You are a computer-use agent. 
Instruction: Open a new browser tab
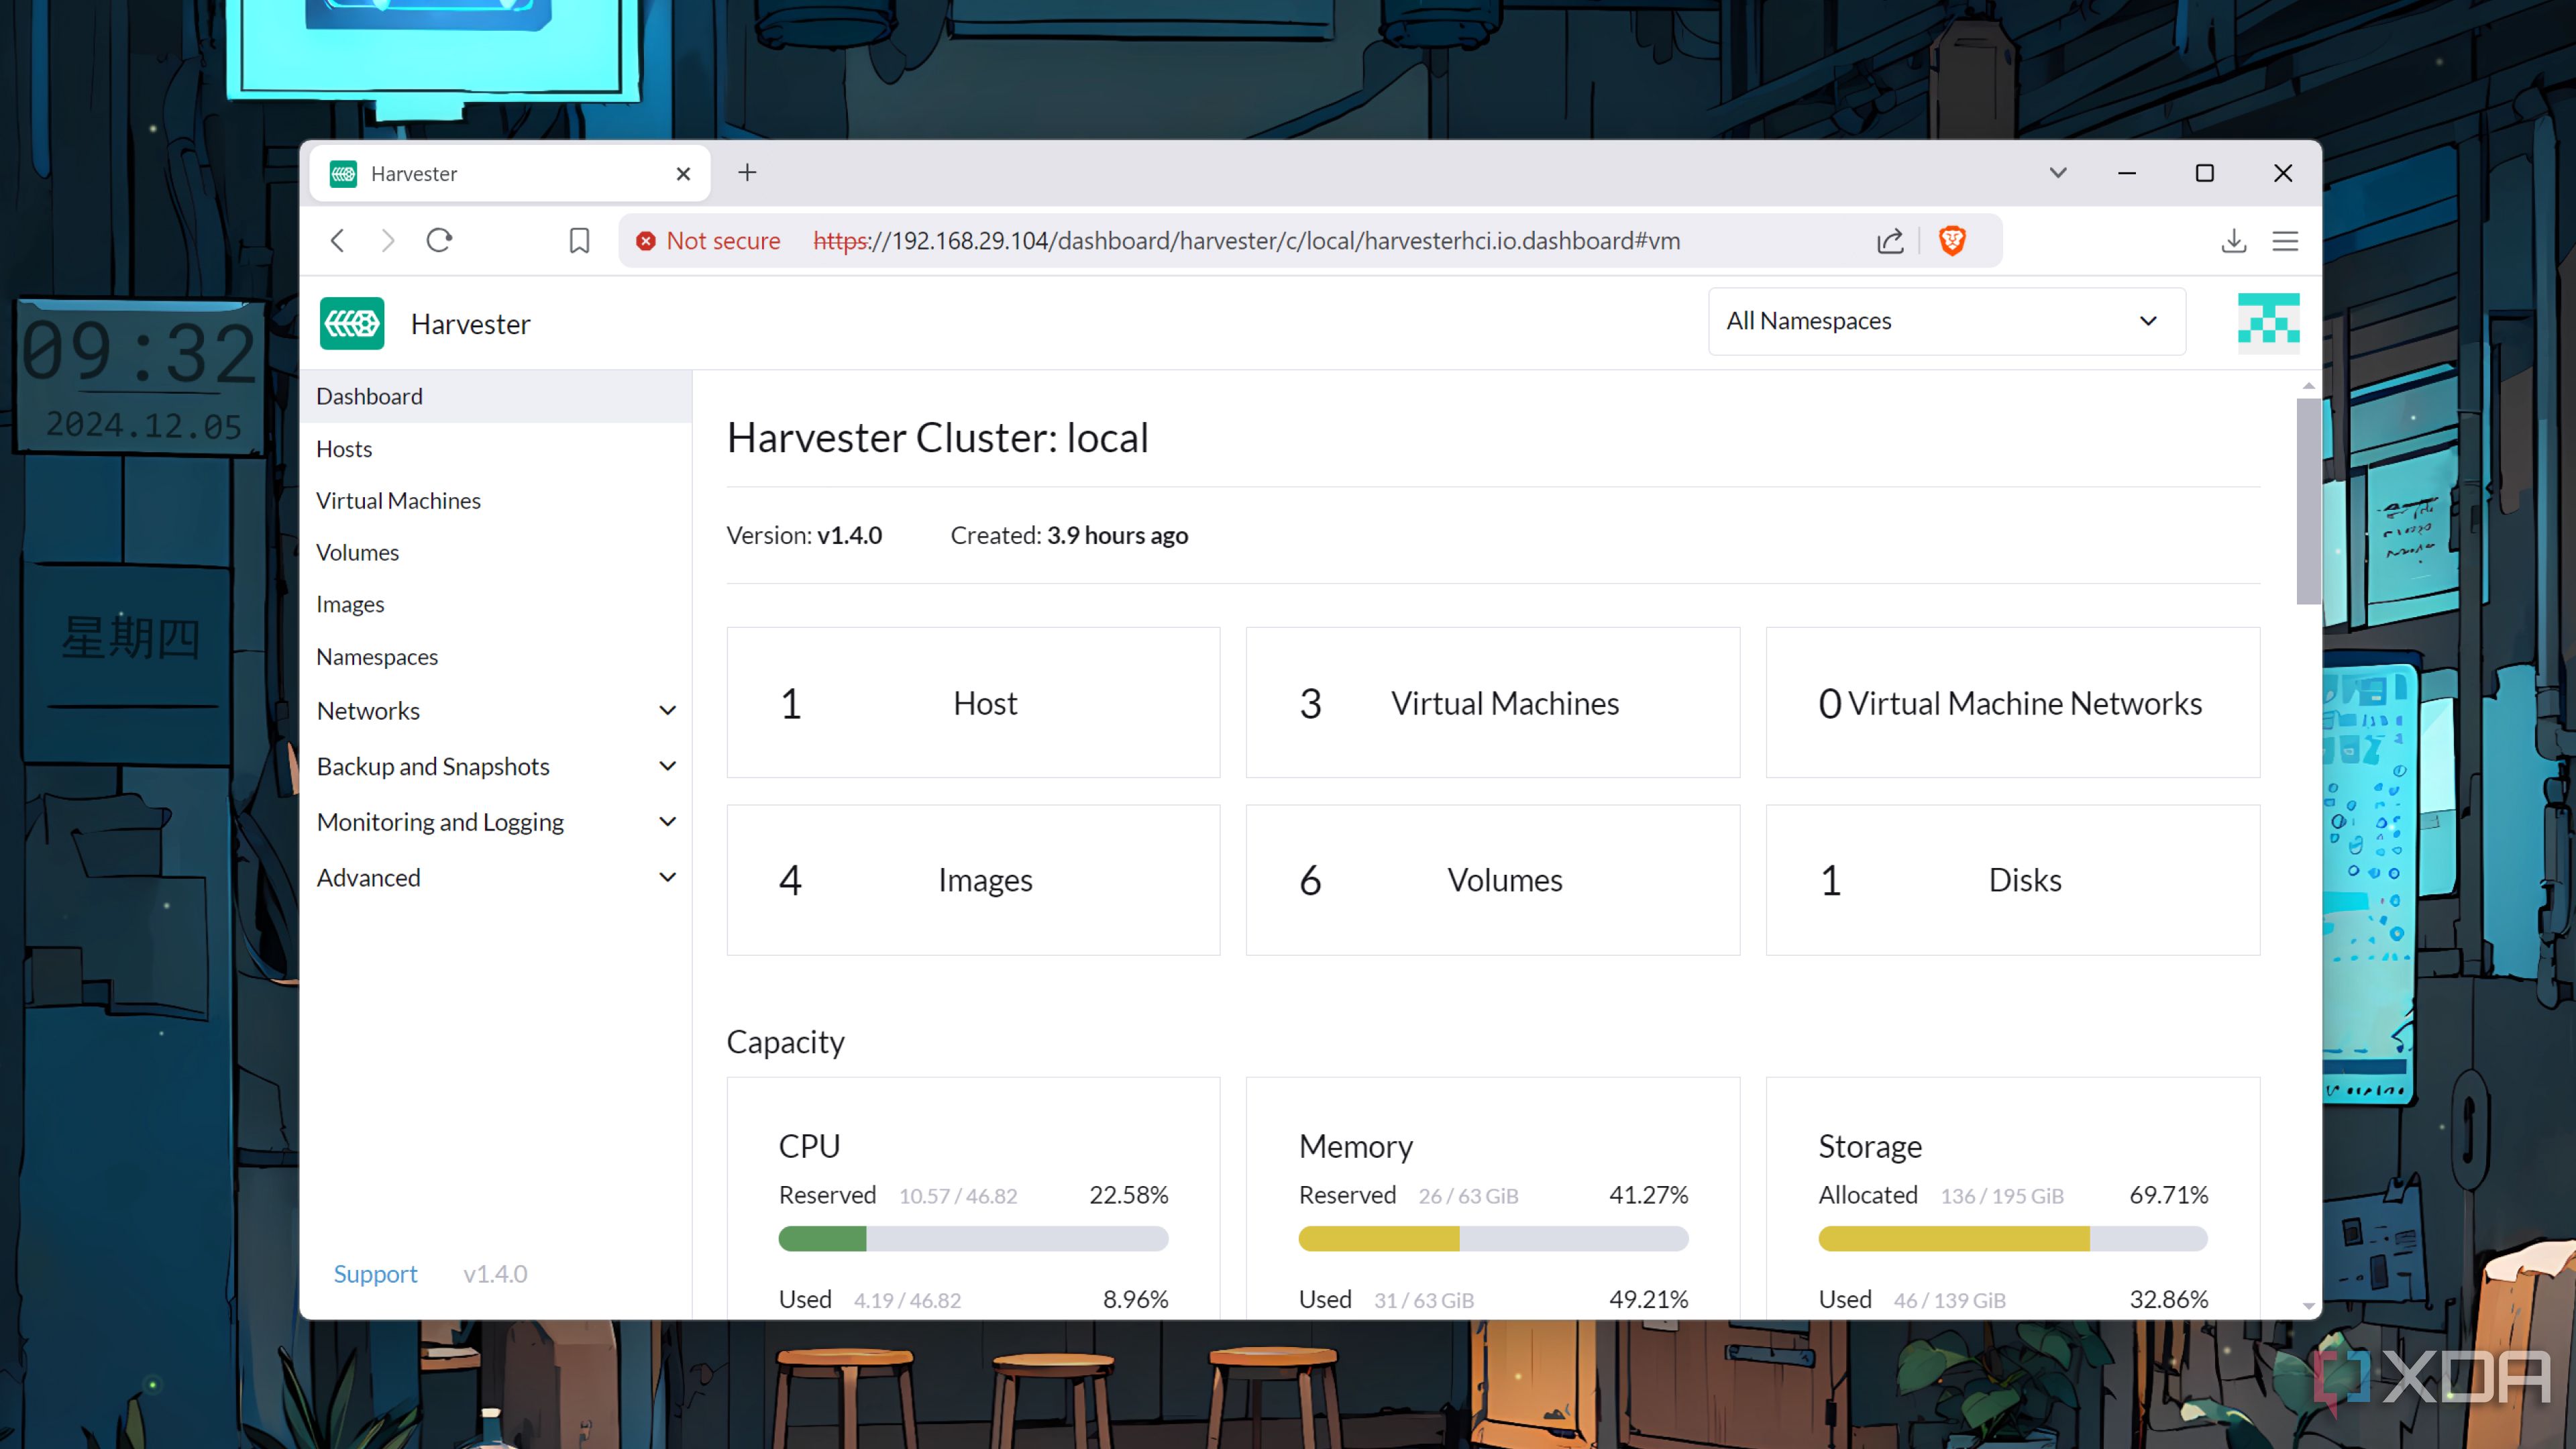click(747, 173)
